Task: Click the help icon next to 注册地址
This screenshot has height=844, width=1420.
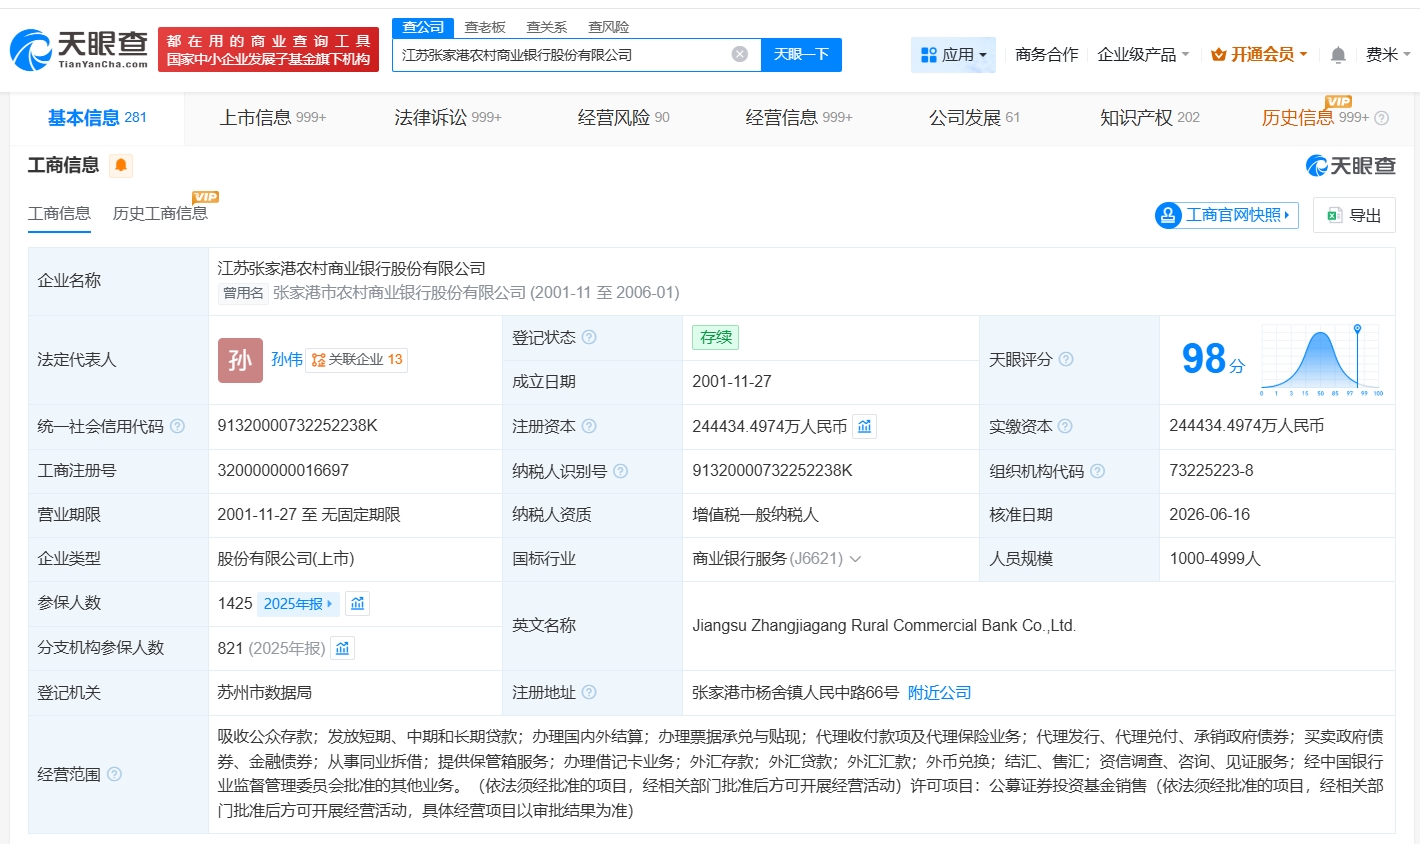Action: [589, 692]
